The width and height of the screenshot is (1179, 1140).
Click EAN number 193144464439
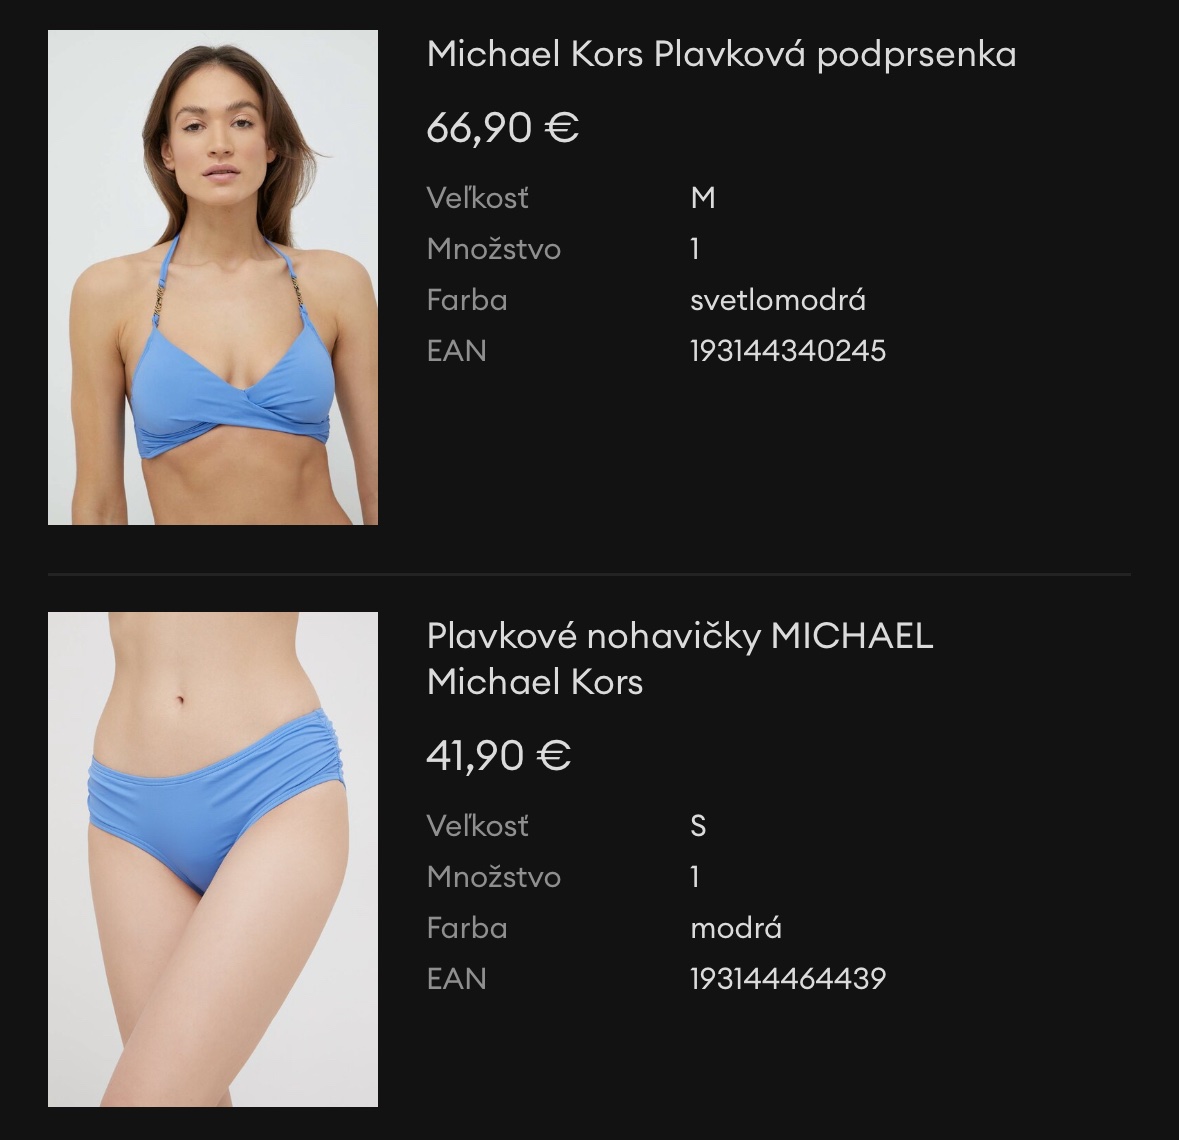[x=788, y=979]
